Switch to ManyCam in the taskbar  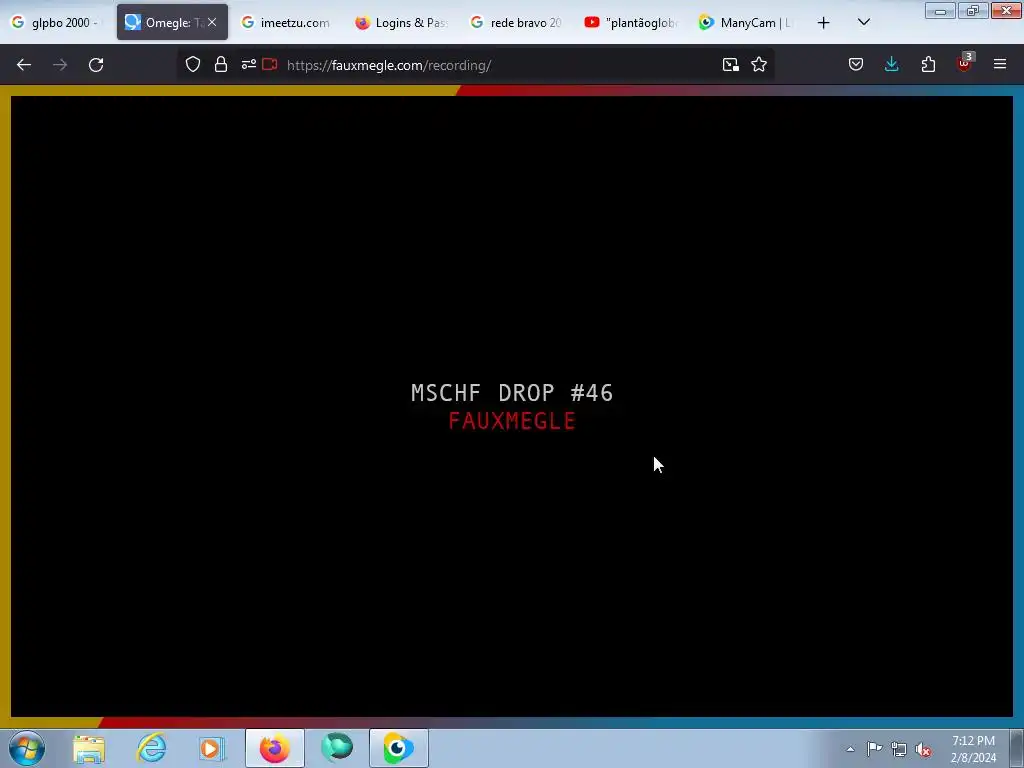[x=399, y=748]
